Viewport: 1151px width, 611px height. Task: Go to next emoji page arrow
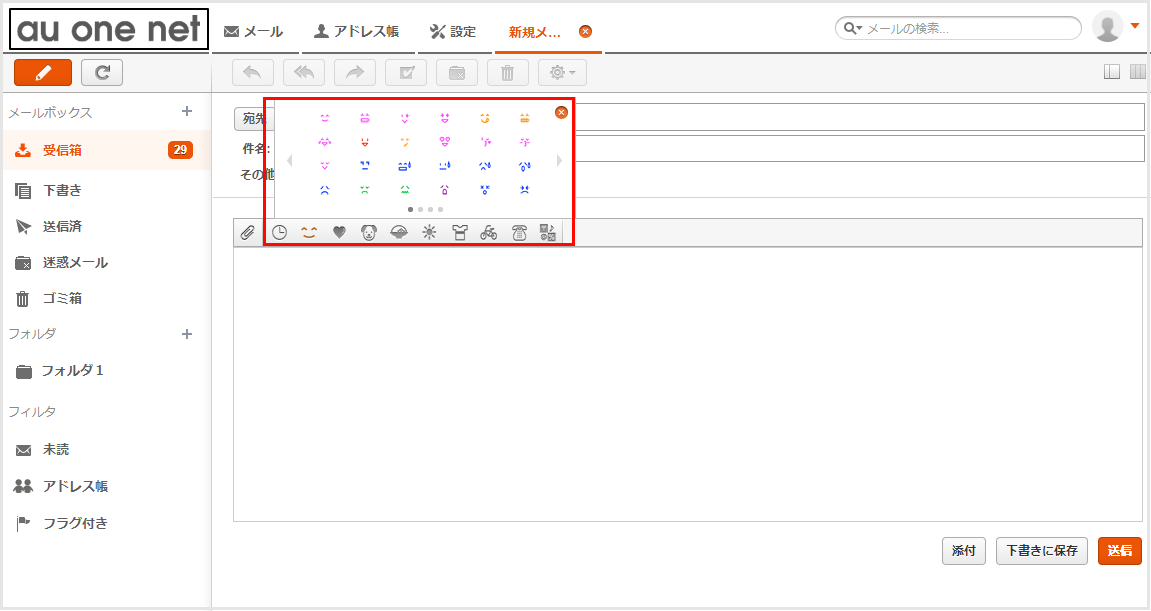(559, 160)
